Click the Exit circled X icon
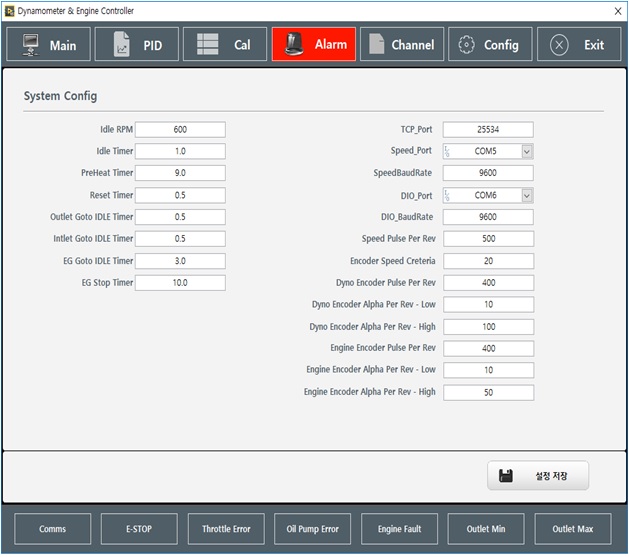 click(559, 45)
